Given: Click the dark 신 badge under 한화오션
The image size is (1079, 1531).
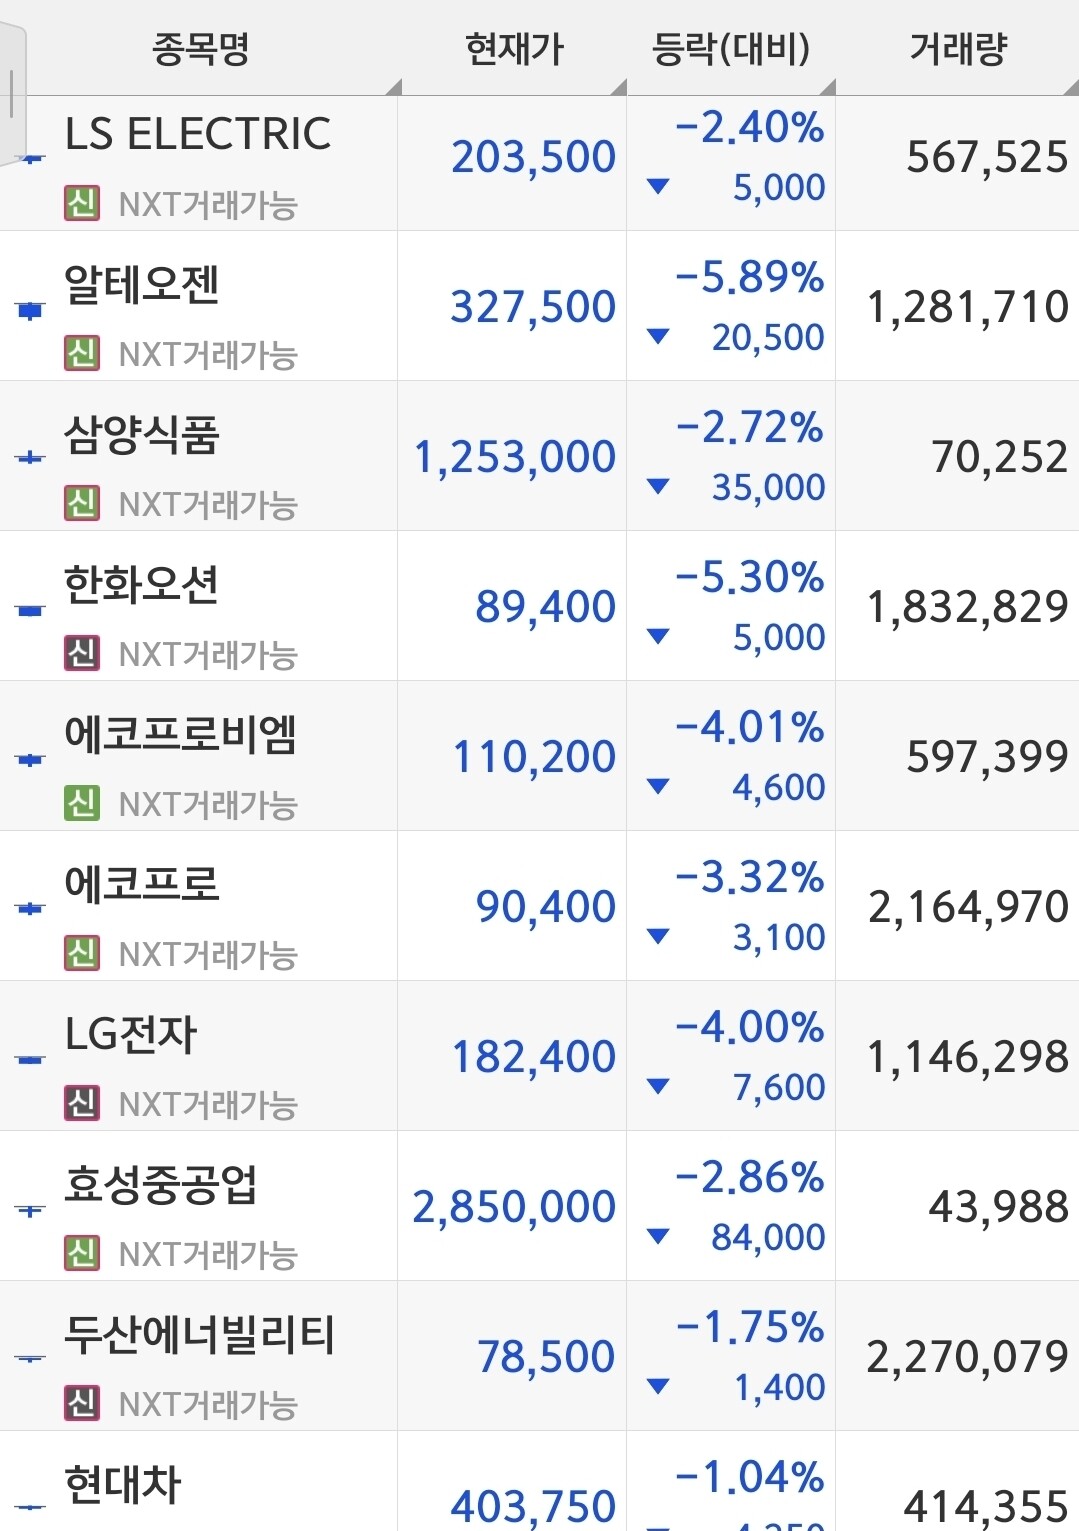Looking at the screenshot, I should [x=82, y=653].
